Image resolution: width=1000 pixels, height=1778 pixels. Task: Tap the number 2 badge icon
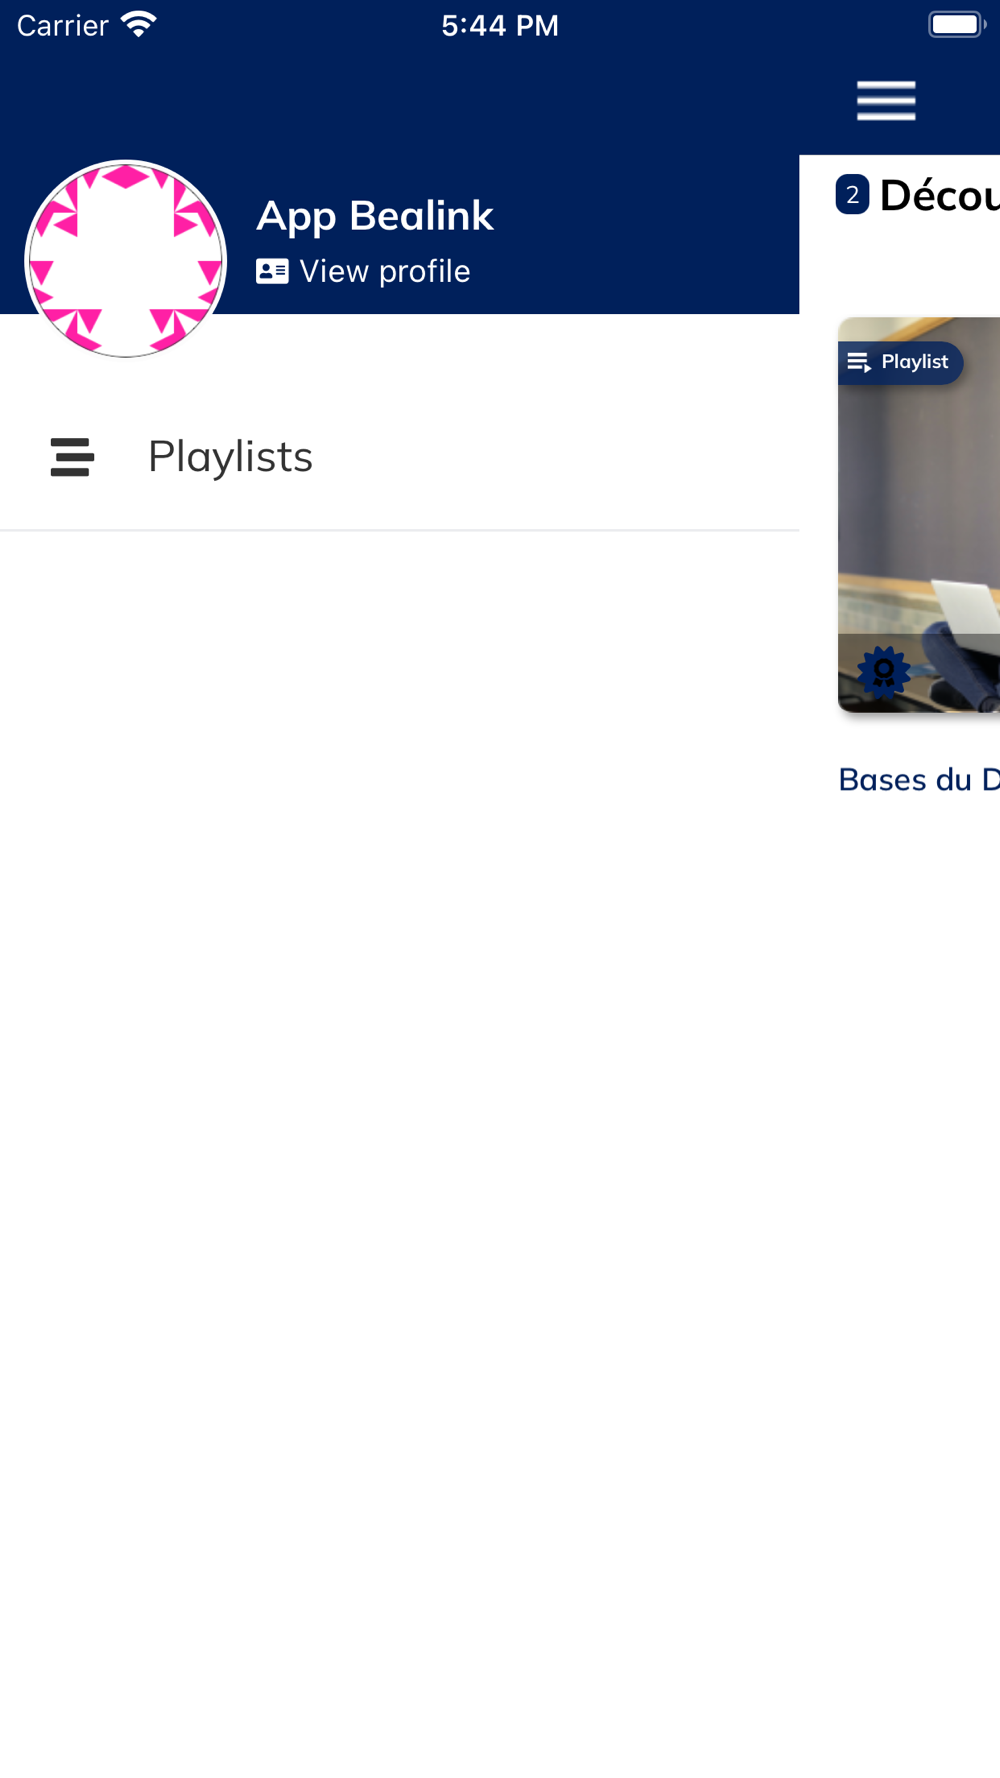852,195
